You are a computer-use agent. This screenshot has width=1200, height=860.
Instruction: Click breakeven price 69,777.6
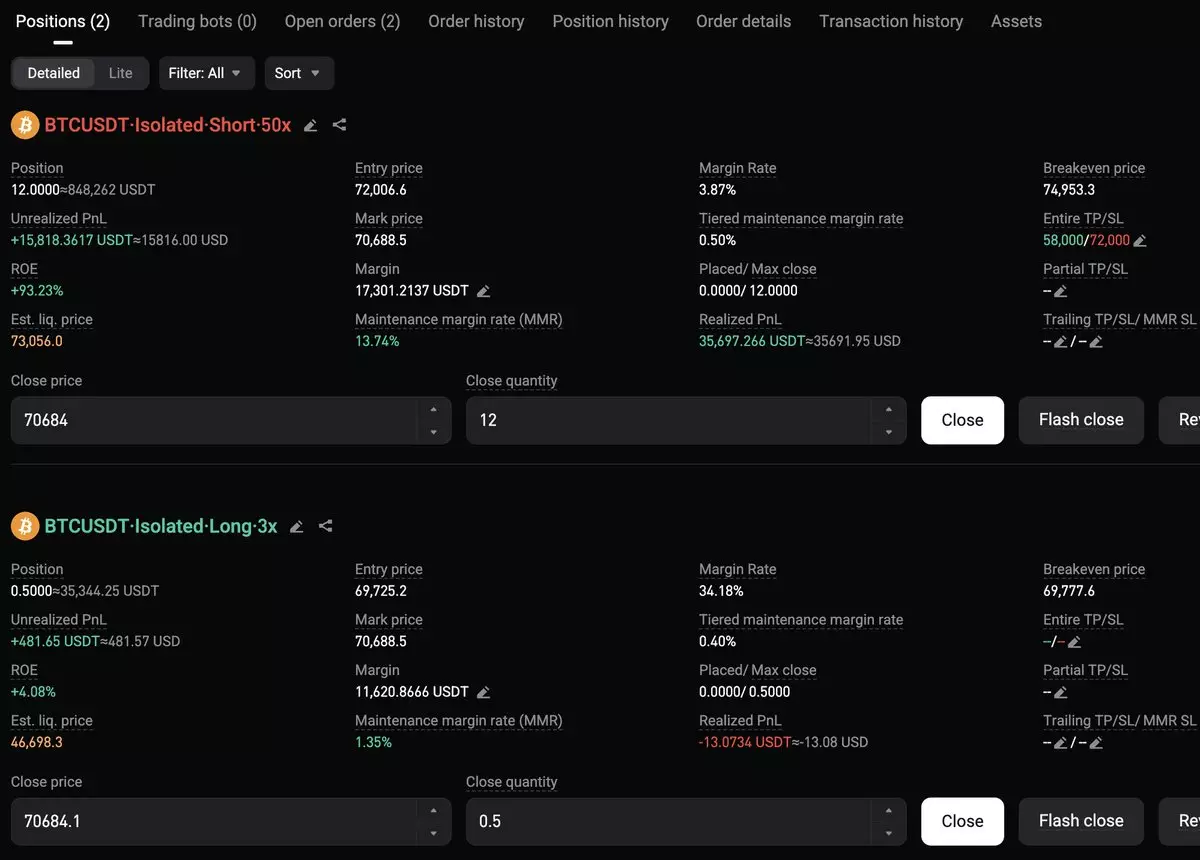[x=1069, y=590]
